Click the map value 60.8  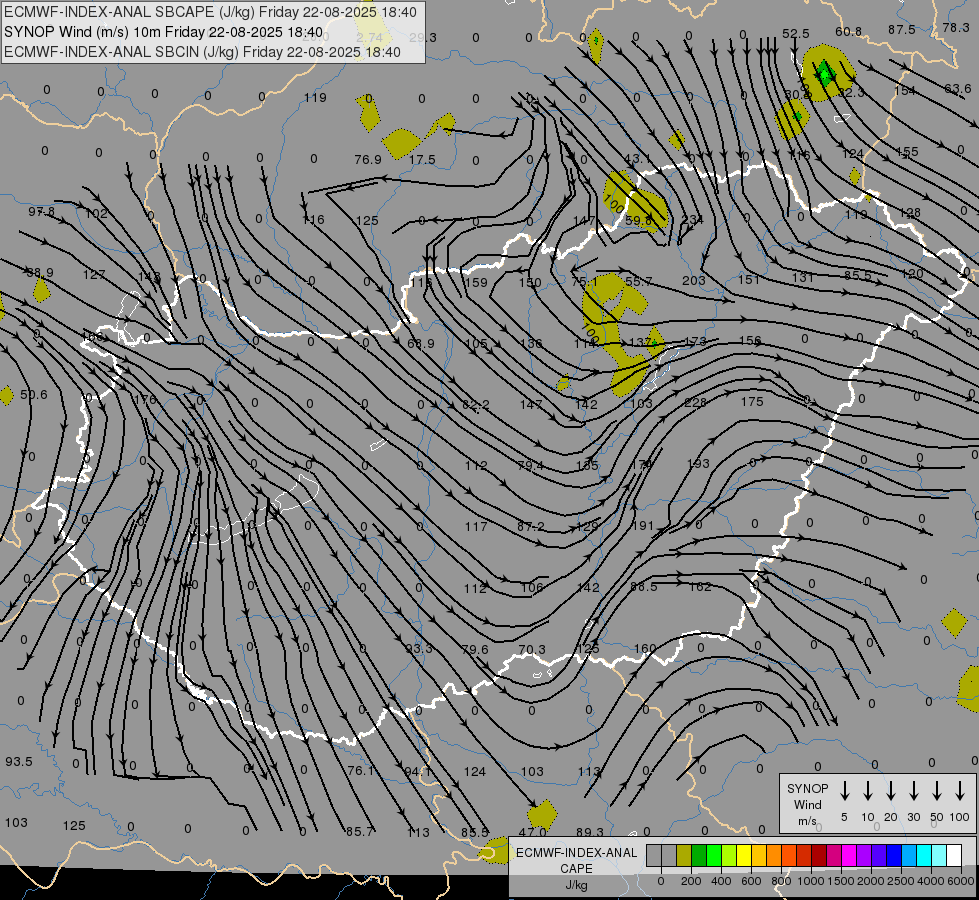tap(848, 32)
